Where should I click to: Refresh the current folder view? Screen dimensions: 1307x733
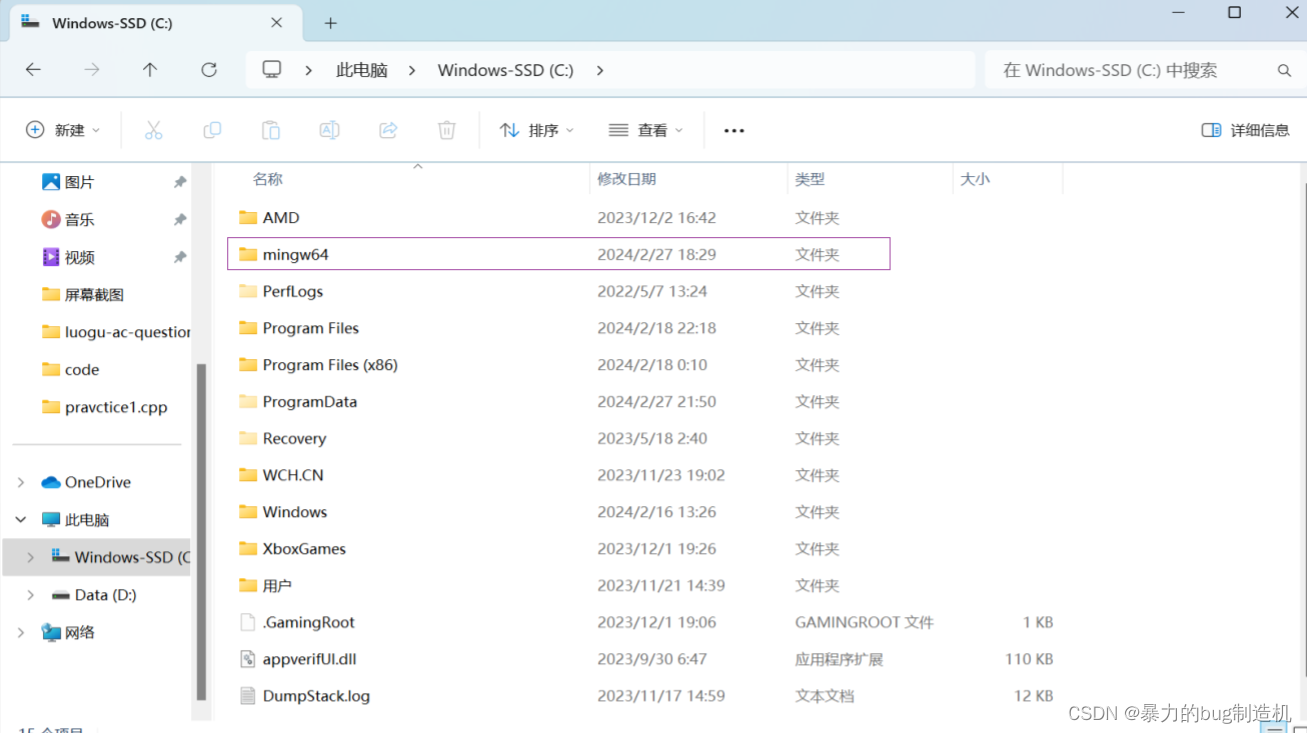click(209, 70)
